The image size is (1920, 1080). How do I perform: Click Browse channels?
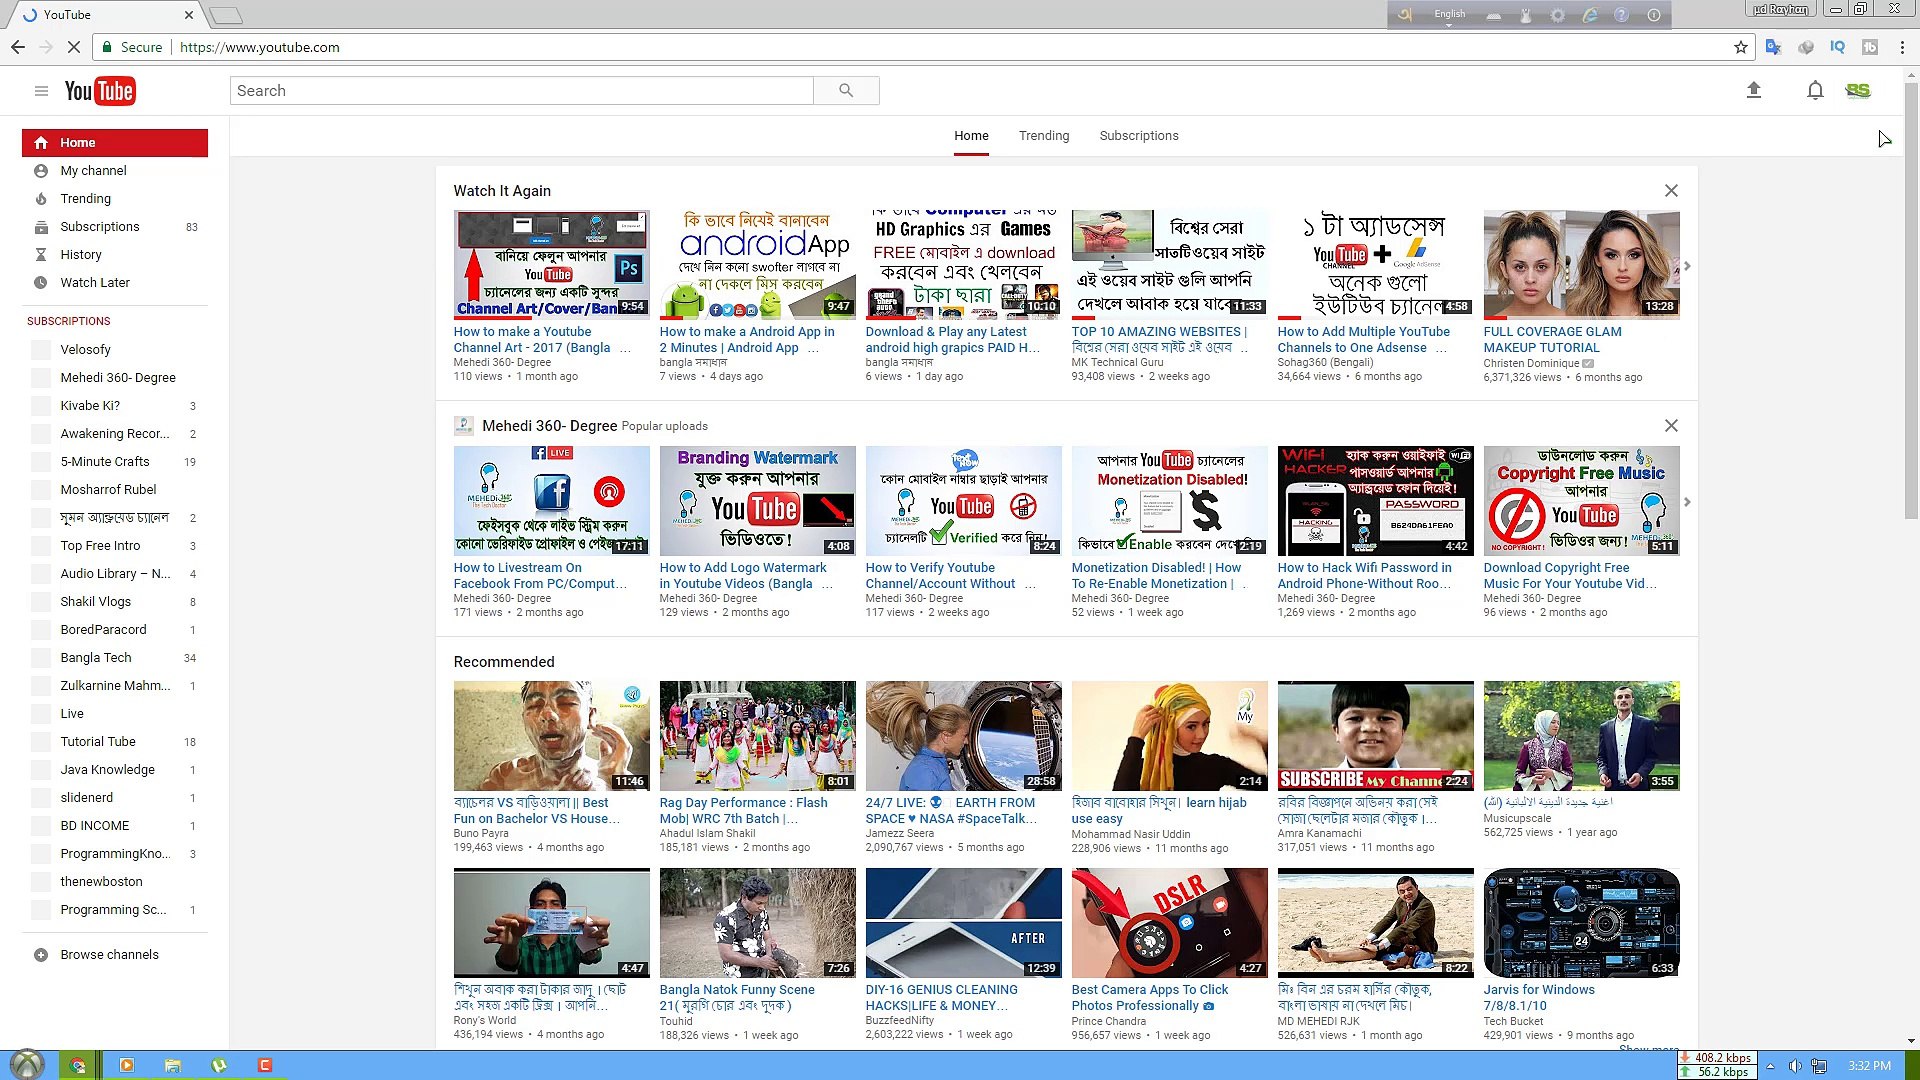[x=108, y=954]
